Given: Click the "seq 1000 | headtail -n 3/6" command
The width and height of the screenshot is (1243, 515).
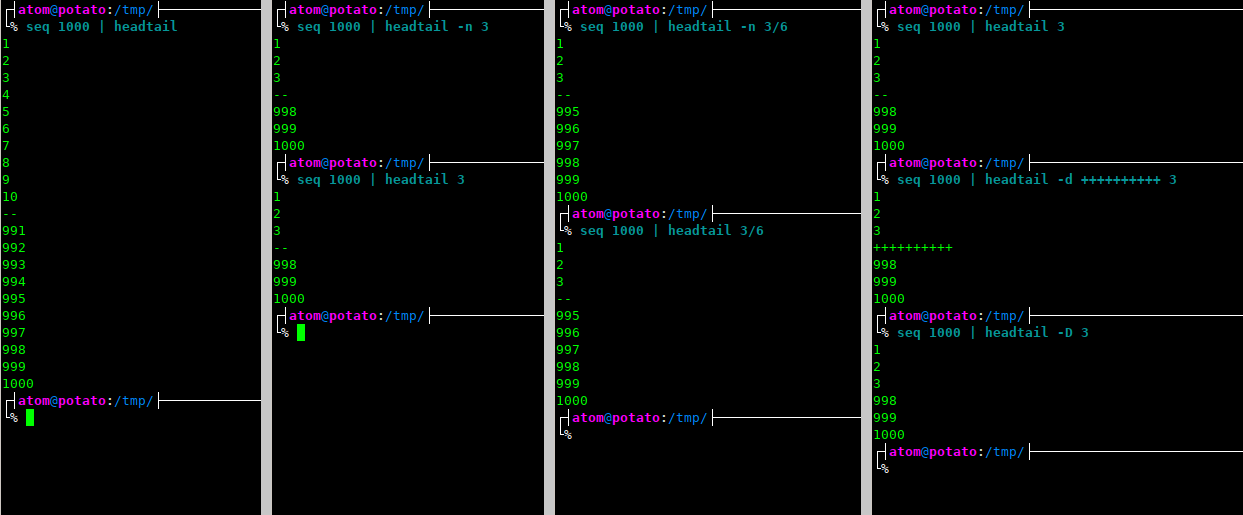Looking at the screenshot, I should [x=684, y=27].
